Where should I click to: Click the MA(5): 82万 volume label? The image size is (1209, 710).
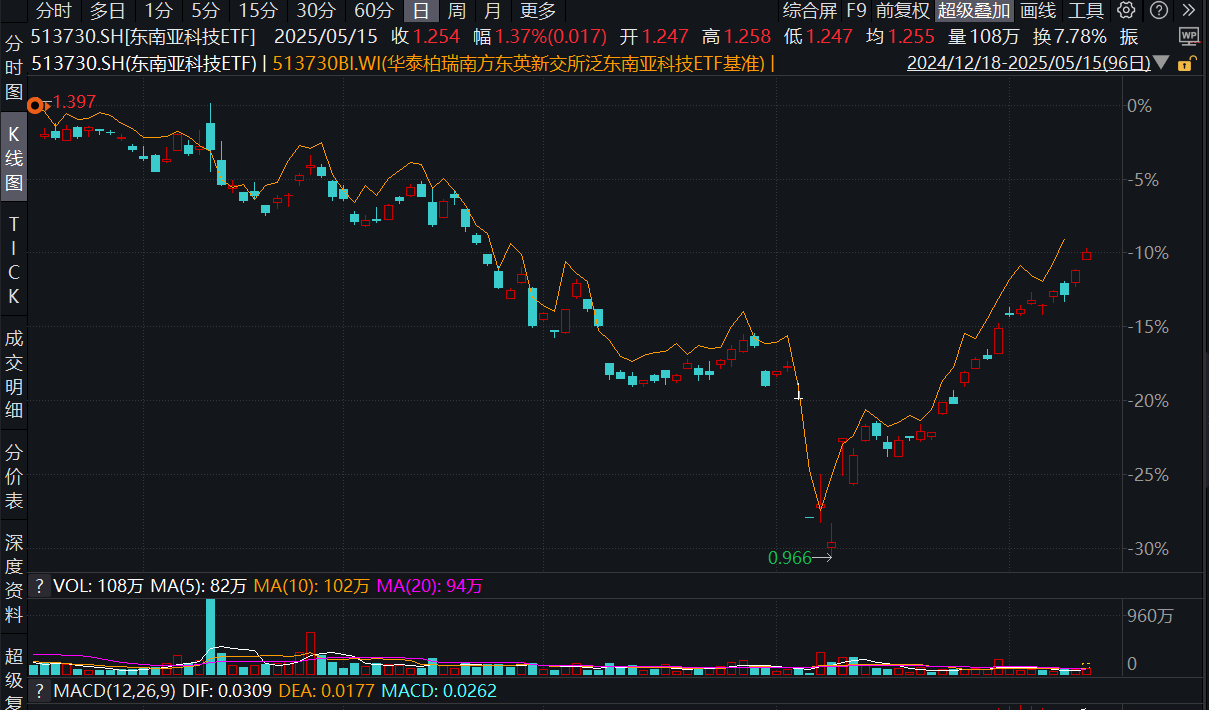[x=198, y=586]
